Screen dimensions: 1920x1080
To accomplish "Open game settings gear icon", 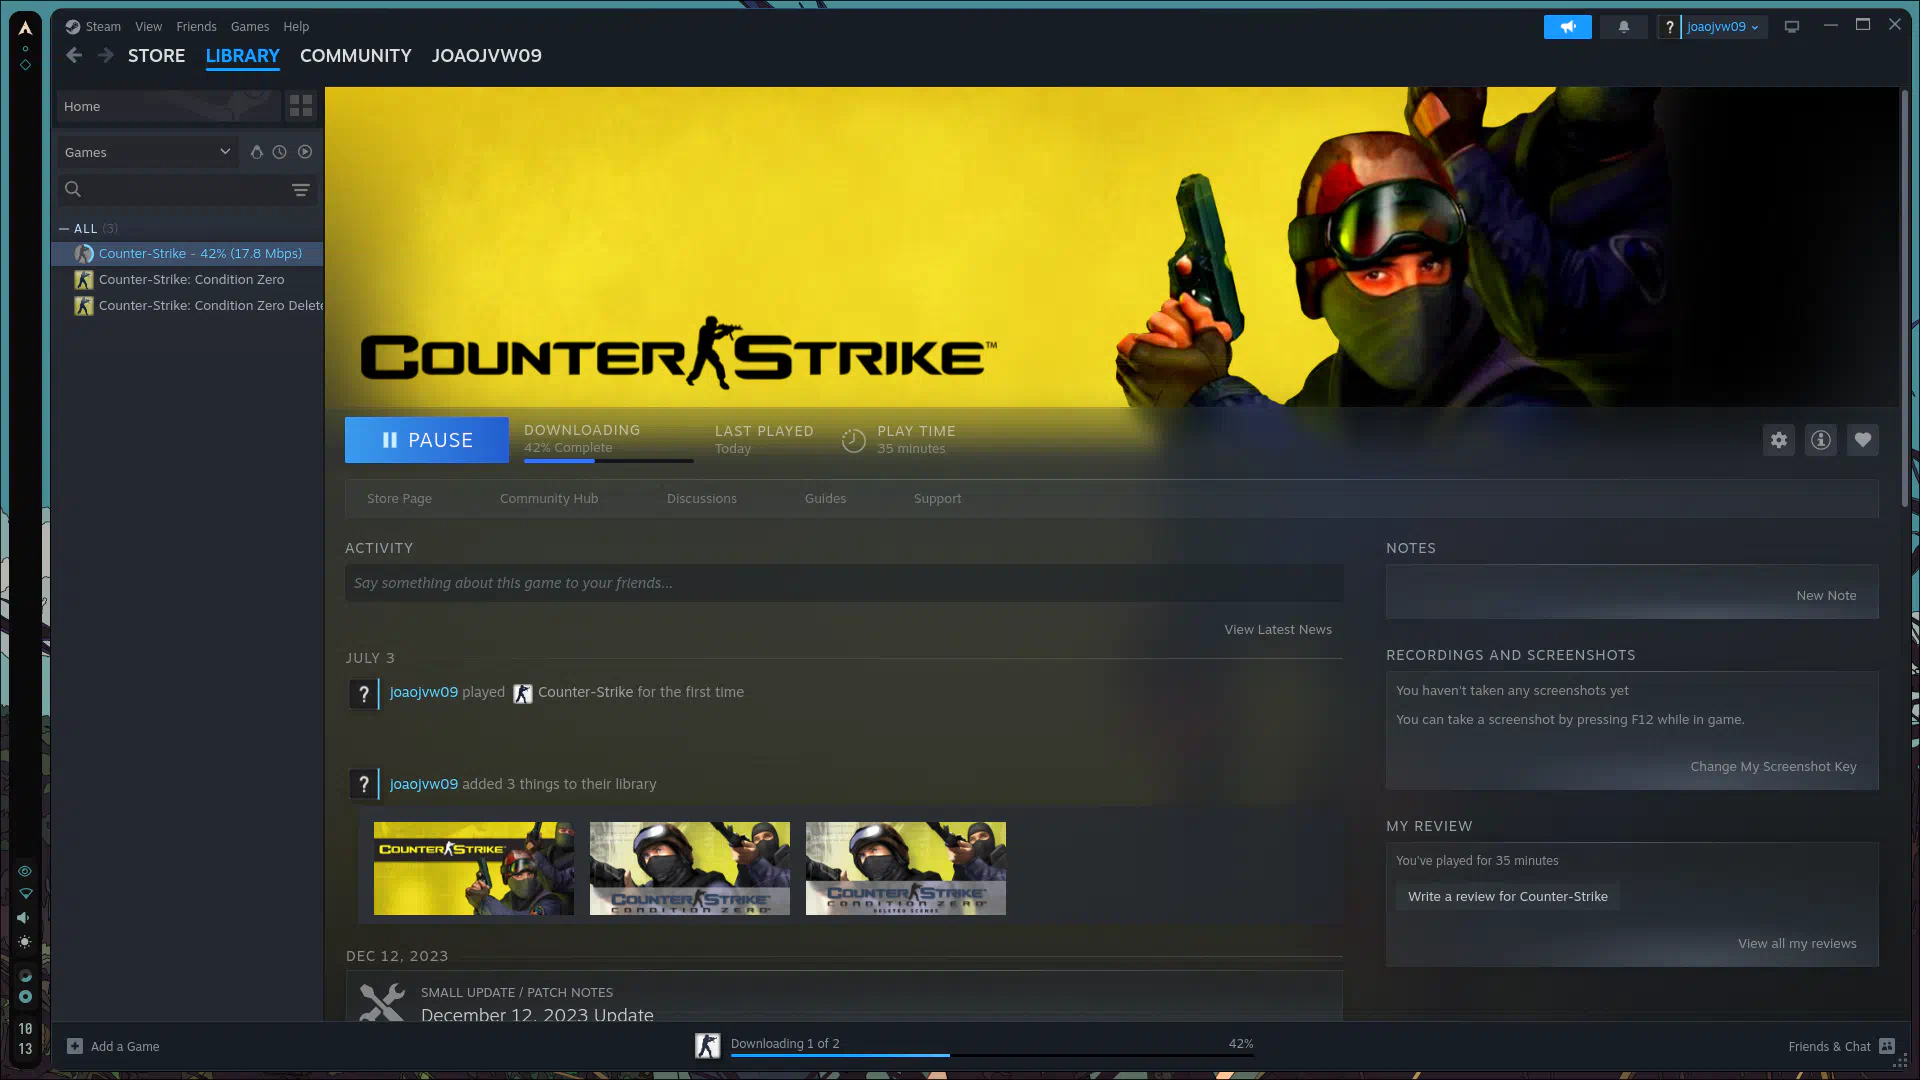I will [x=1779, y=440].
